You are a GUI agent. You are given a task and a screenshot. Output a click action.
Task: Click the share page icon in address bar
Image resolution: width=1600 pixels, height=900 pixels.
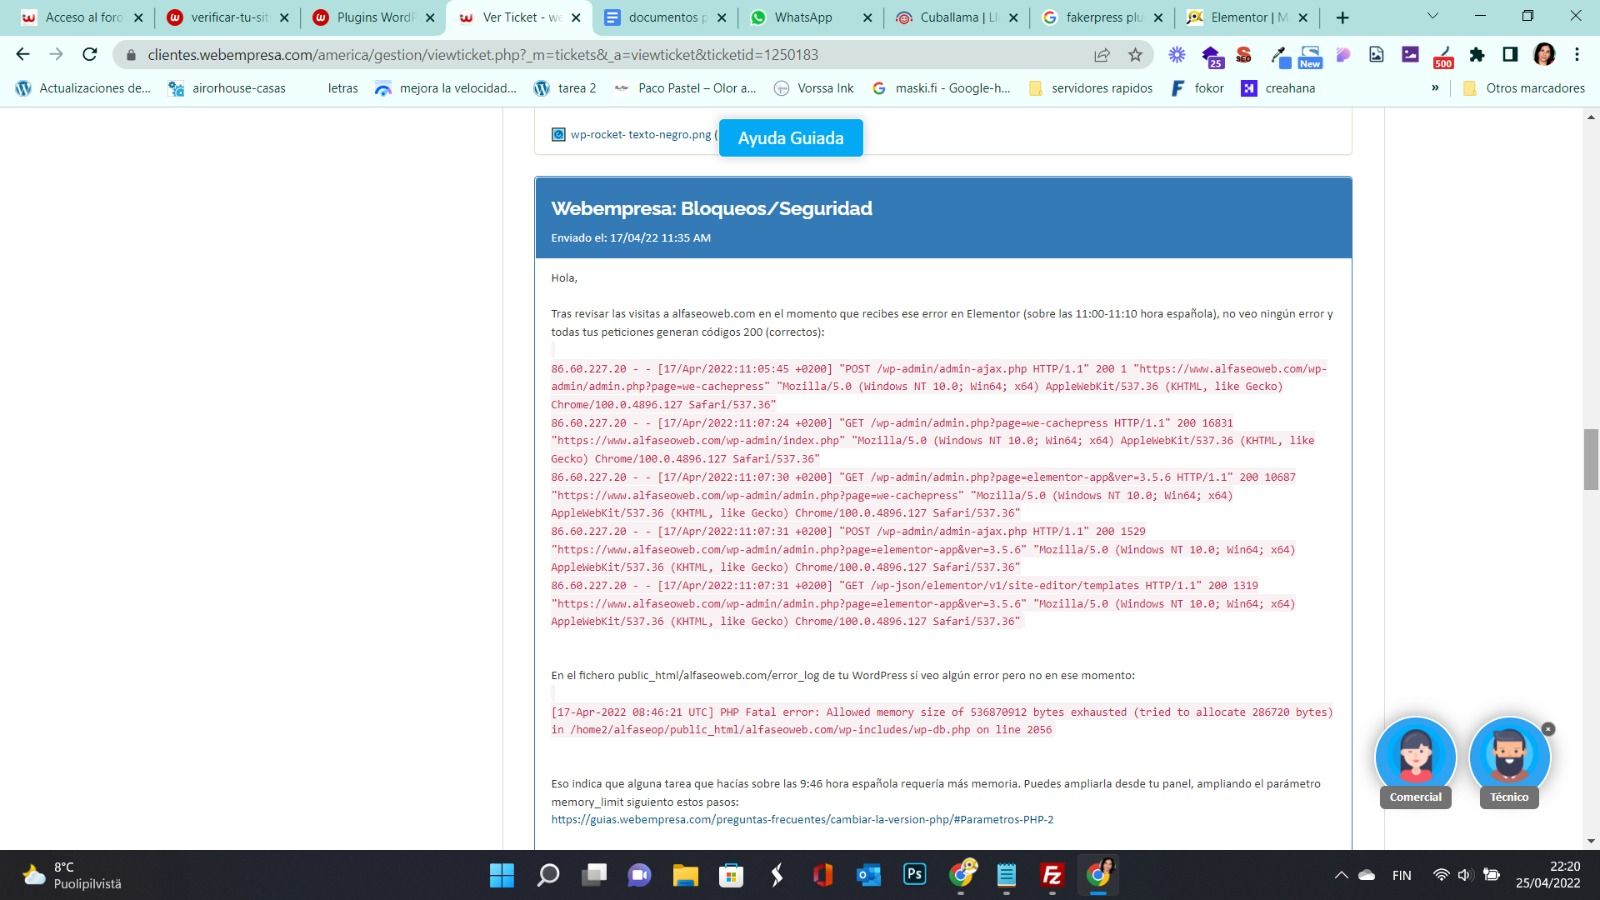click(1102, 55)
